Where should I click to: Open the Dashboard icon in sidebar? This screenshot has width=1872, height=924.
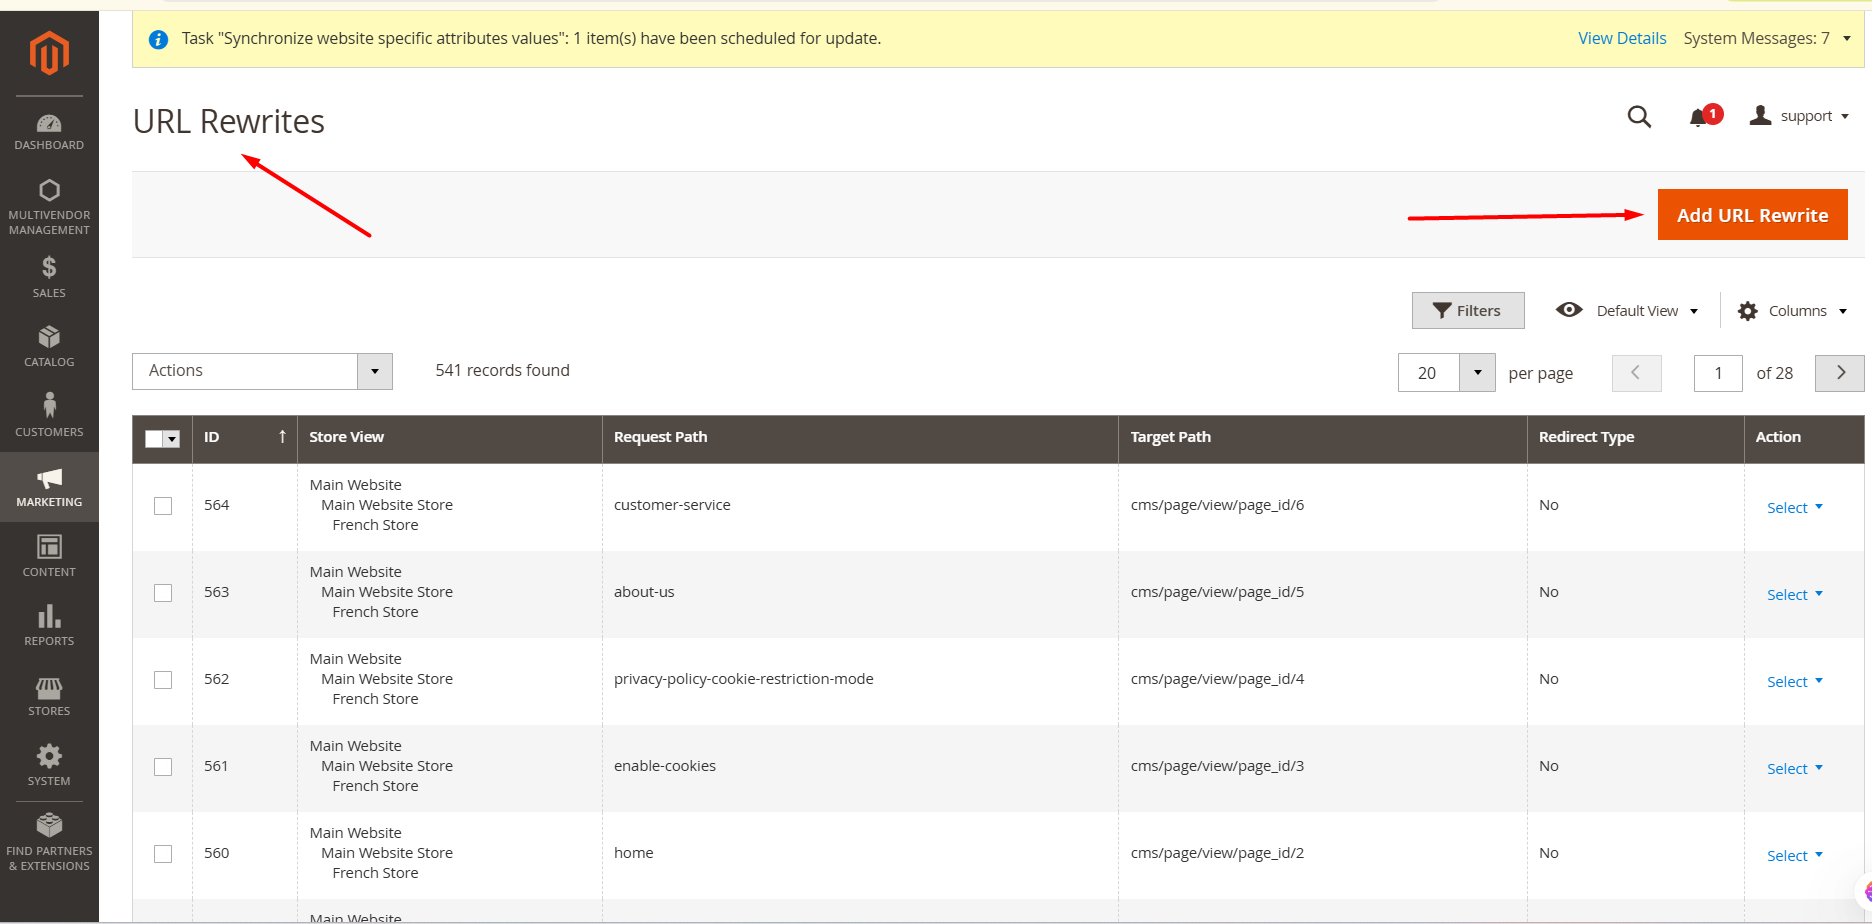(x=49, y=124)
